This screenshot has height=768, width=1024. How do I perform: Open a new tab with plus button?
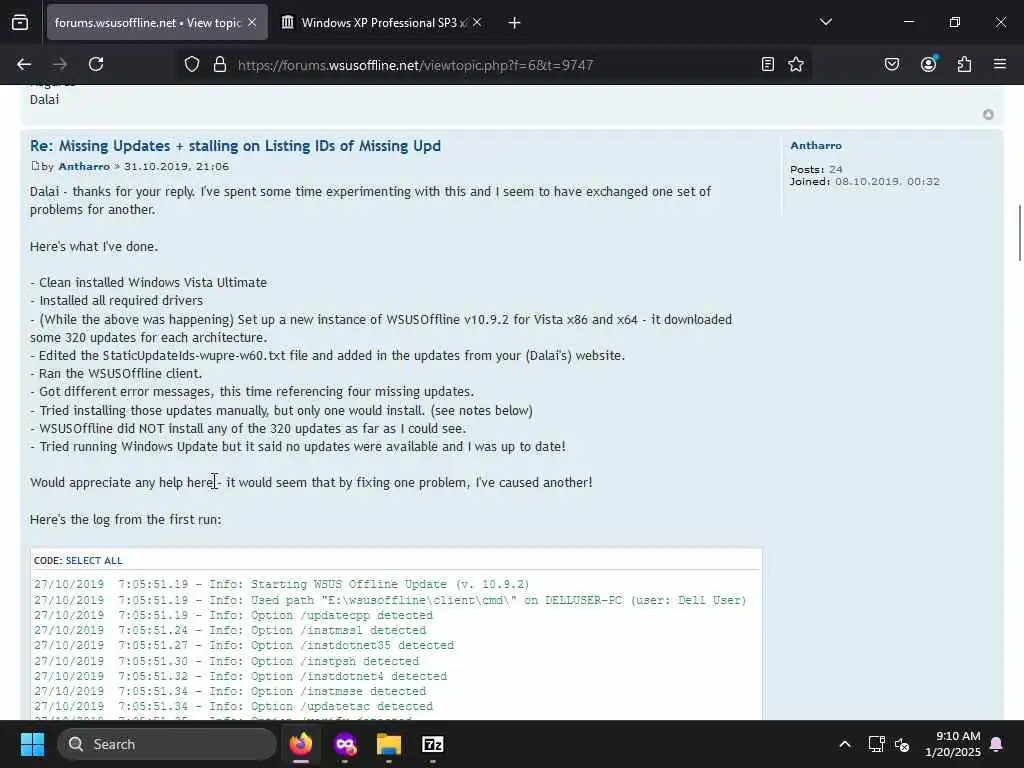(x=514, y=23)
